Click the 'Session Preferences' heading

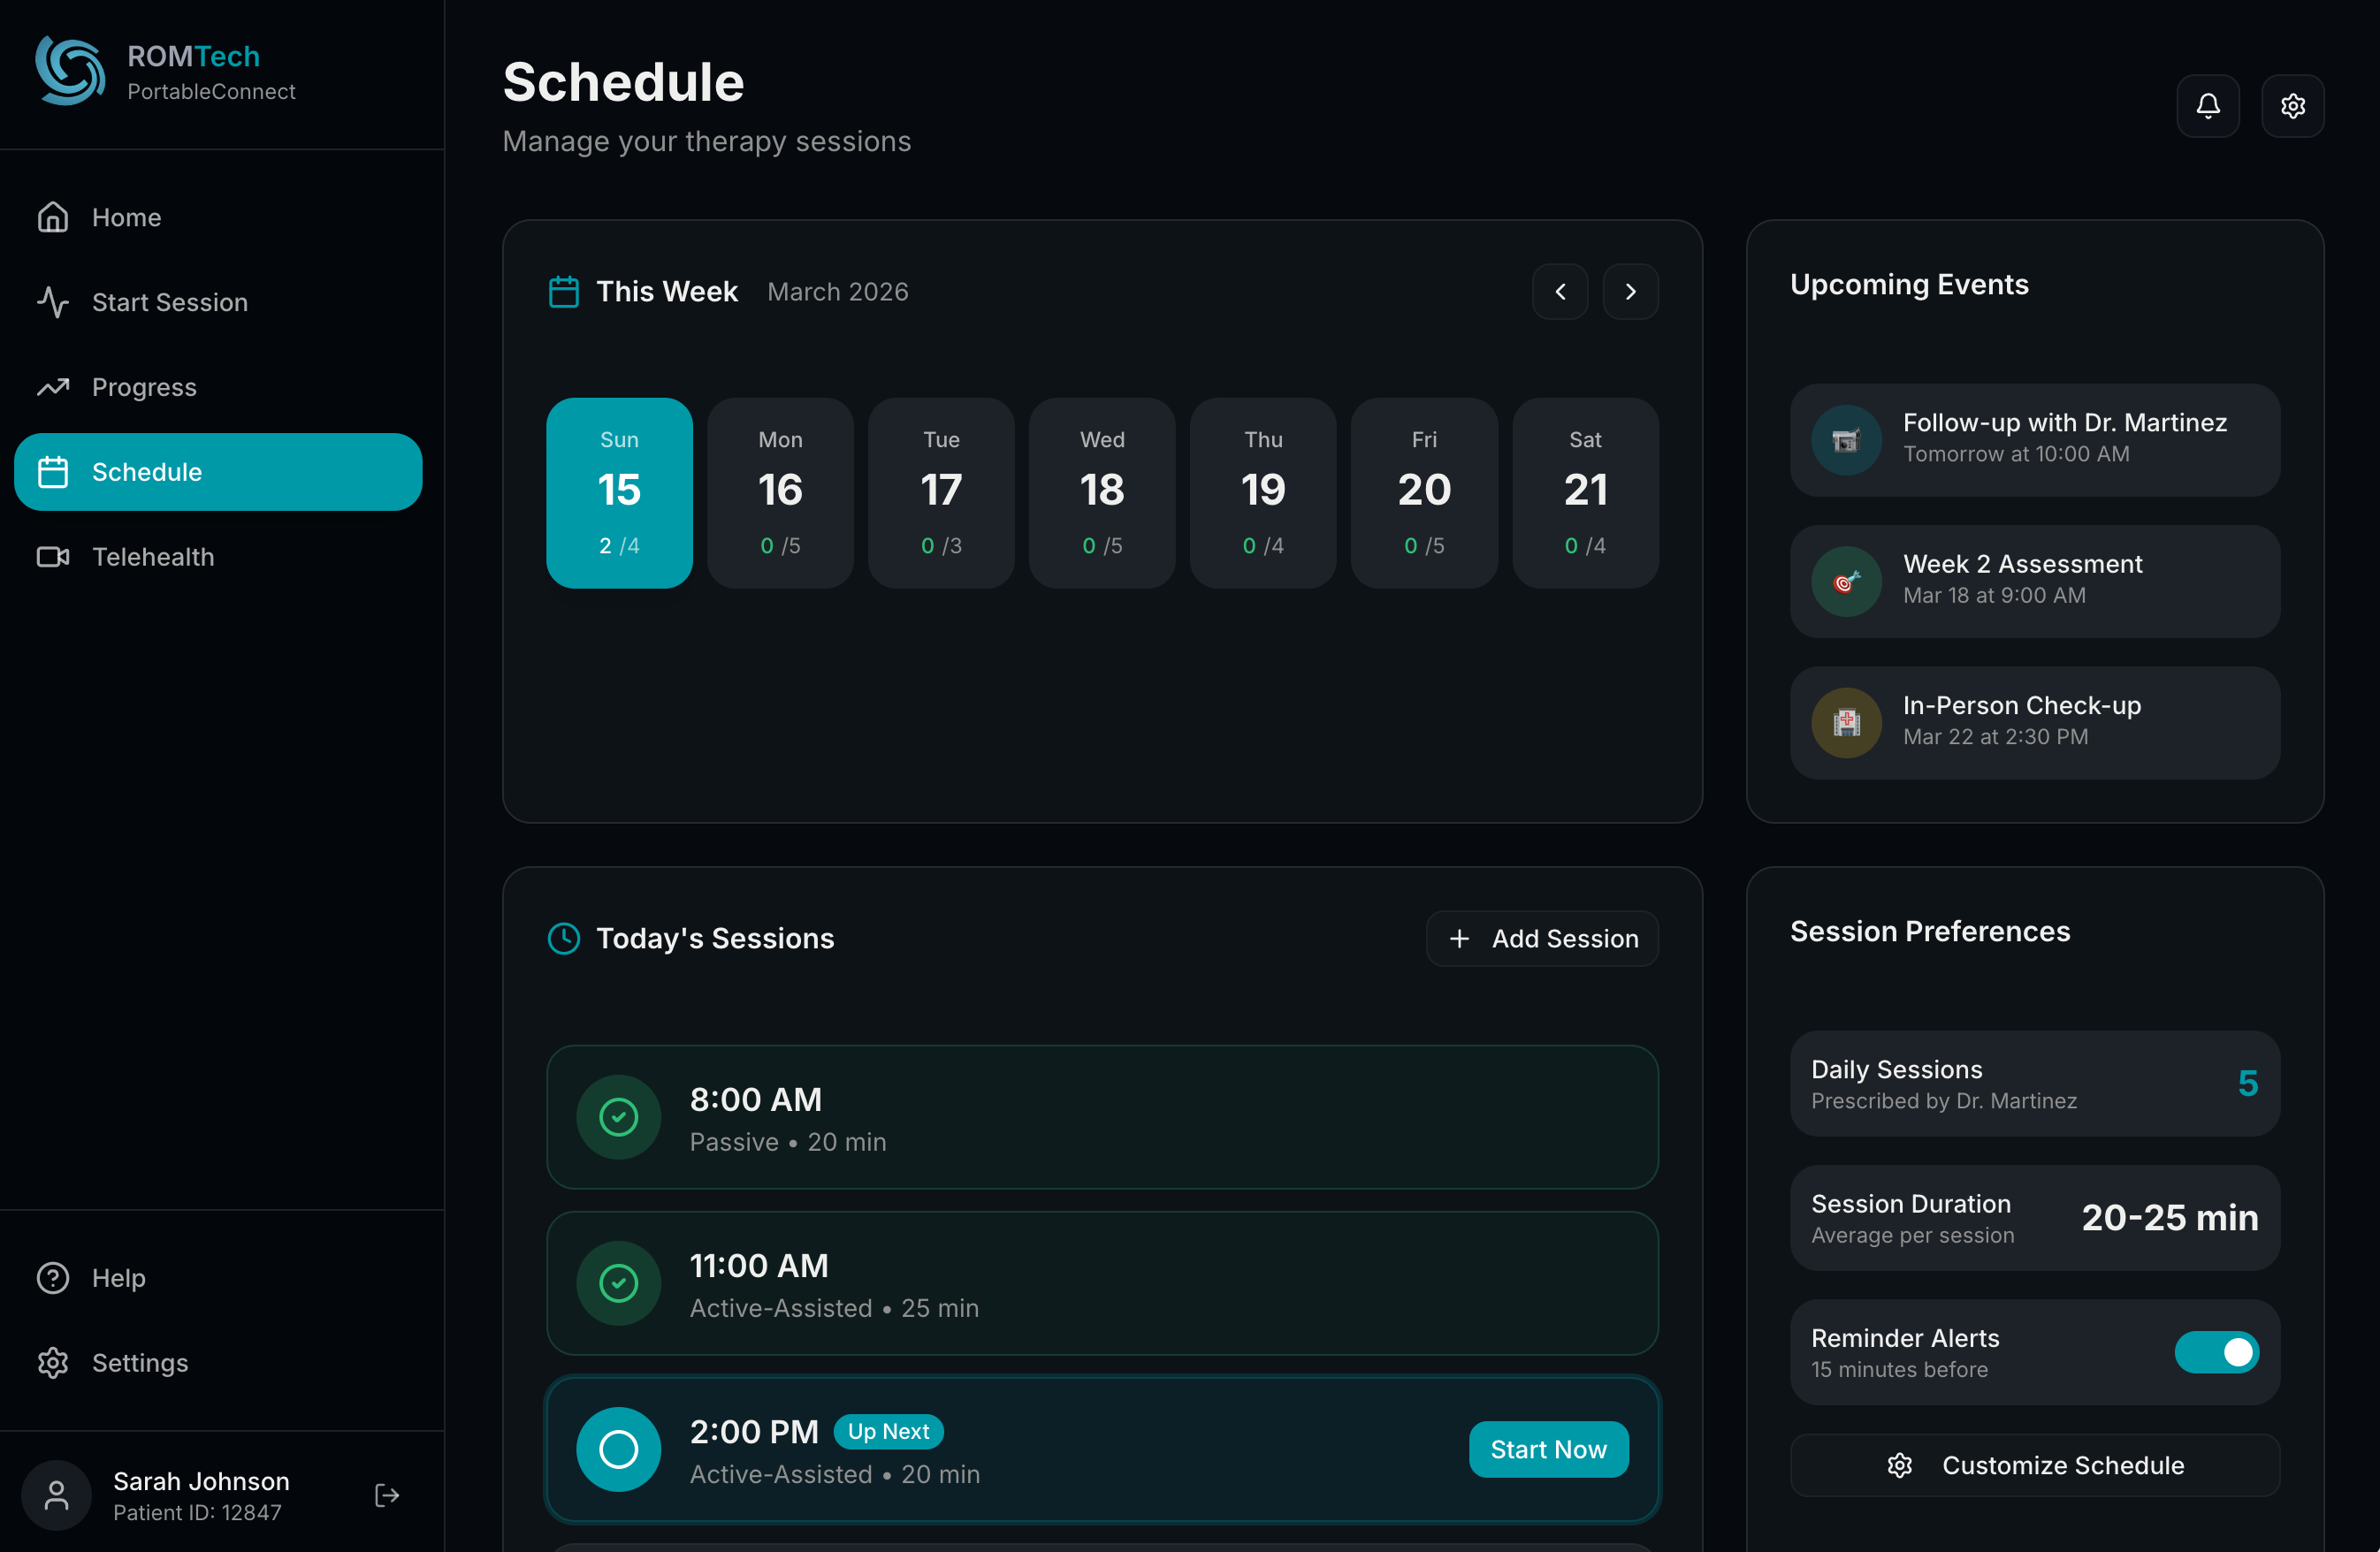coord(1930,931)
